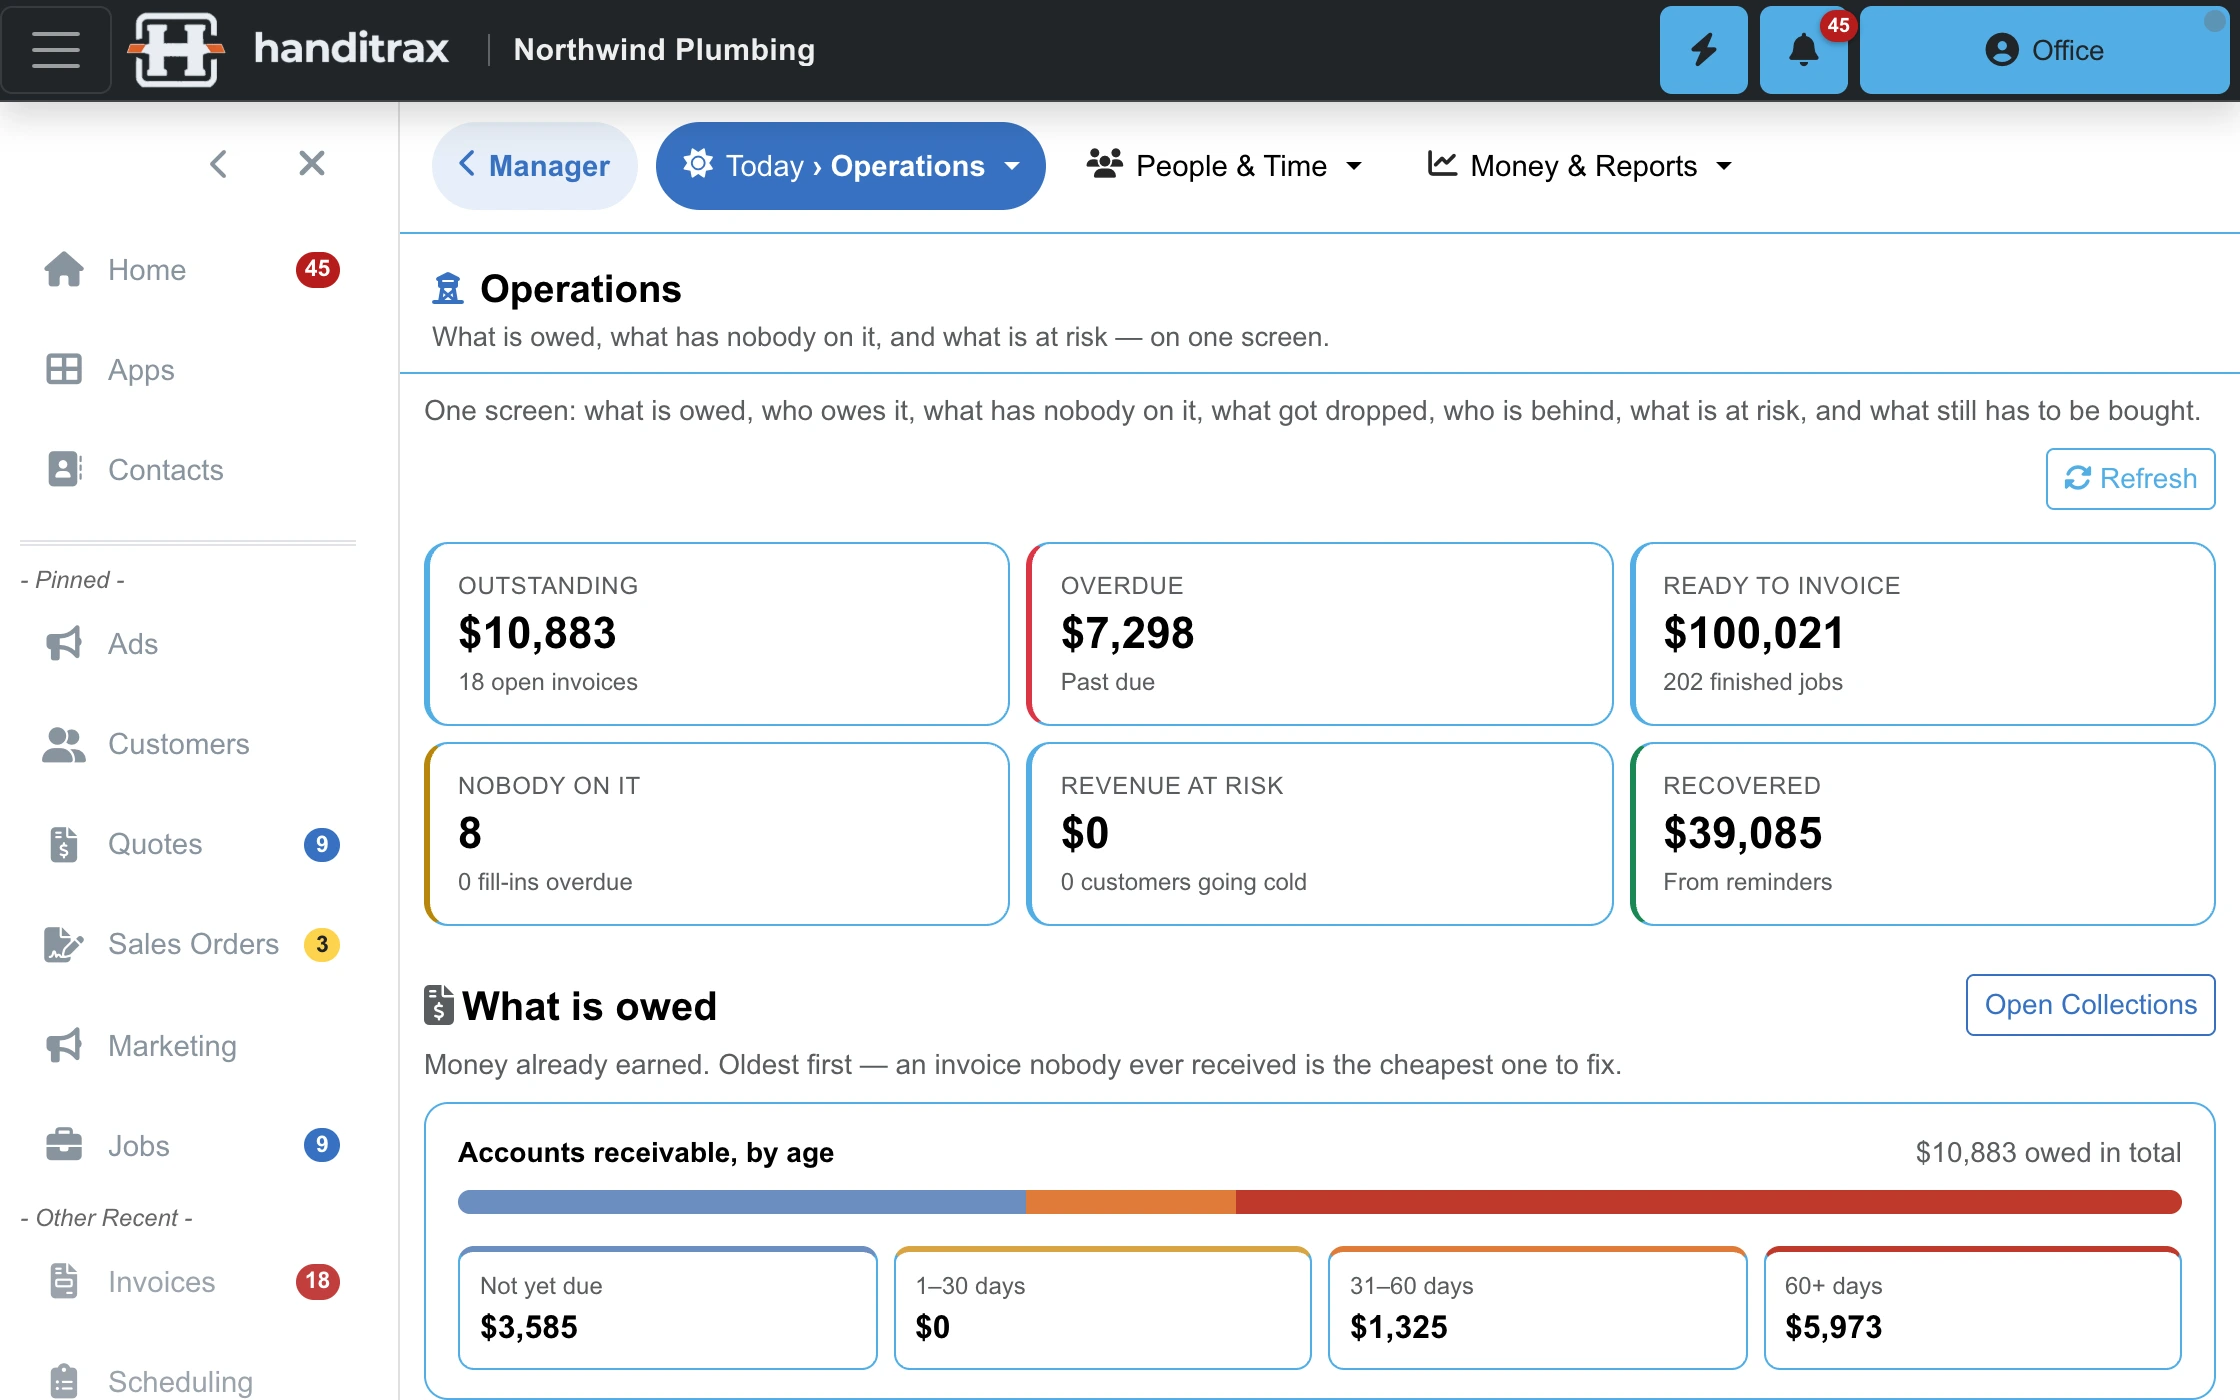Expand the Today › Operations dropdown
The width and height of the screenshot is (2240, 1400).
[x=851, y=166]
